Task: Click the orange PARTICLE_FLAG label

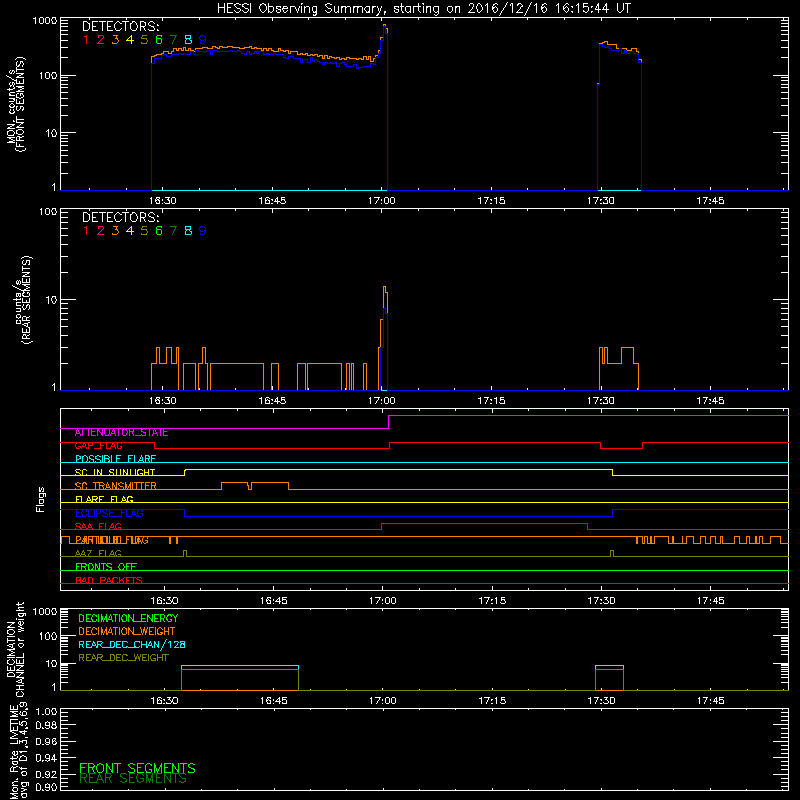Action: pyautogui.click(x=112, y=540)
